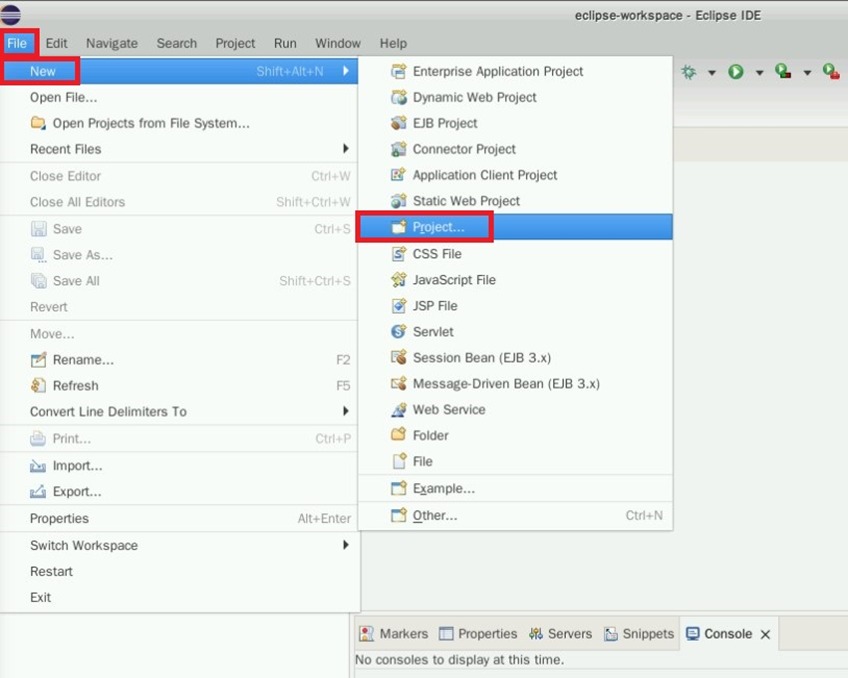The image size is (848, 678).
Task: Close the Console tab
Action: 765,634
